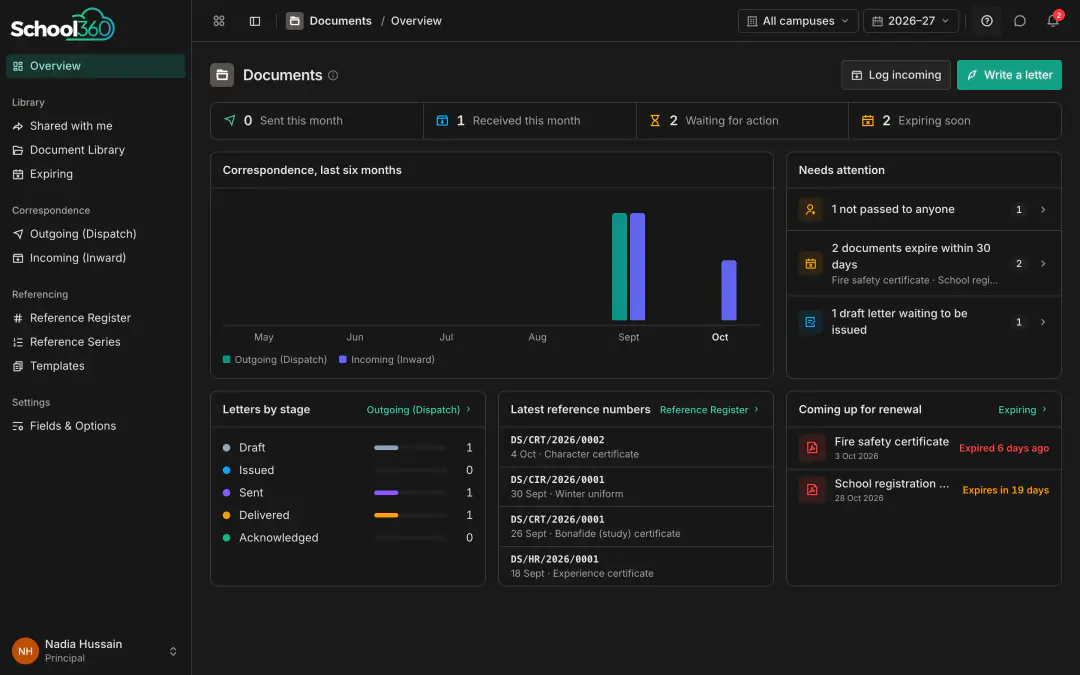Open the chat messages icon
The width and height of the screenshot is (1080, 675).
pos(1020,21)
